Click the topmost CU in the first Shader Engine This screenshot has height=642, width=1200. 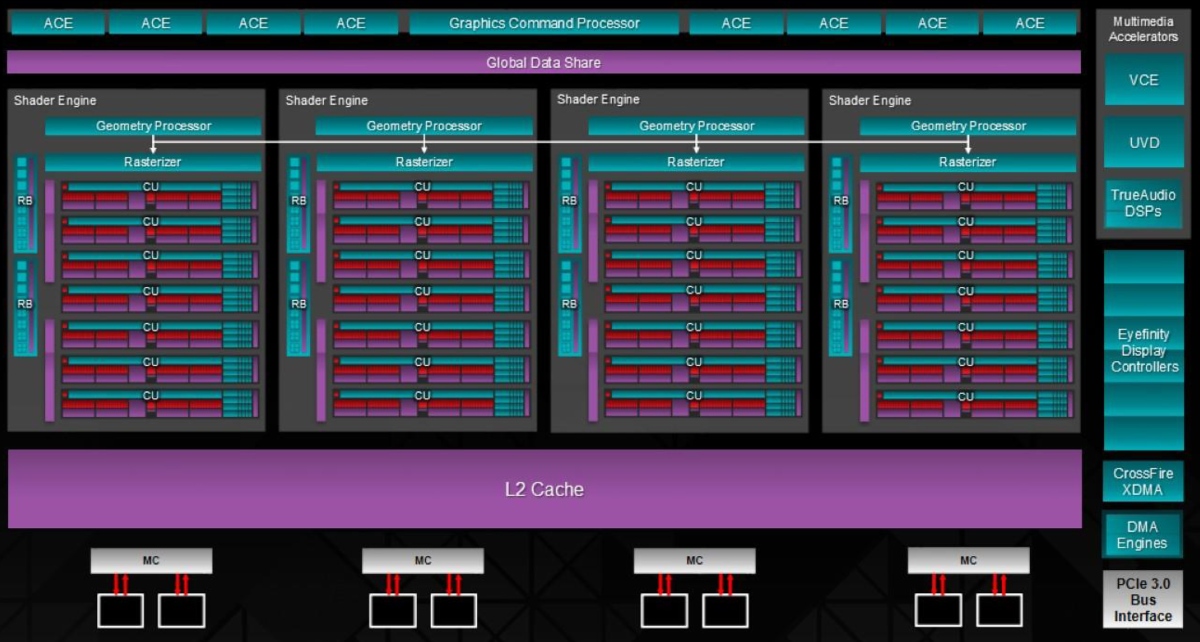pos(158,195)
